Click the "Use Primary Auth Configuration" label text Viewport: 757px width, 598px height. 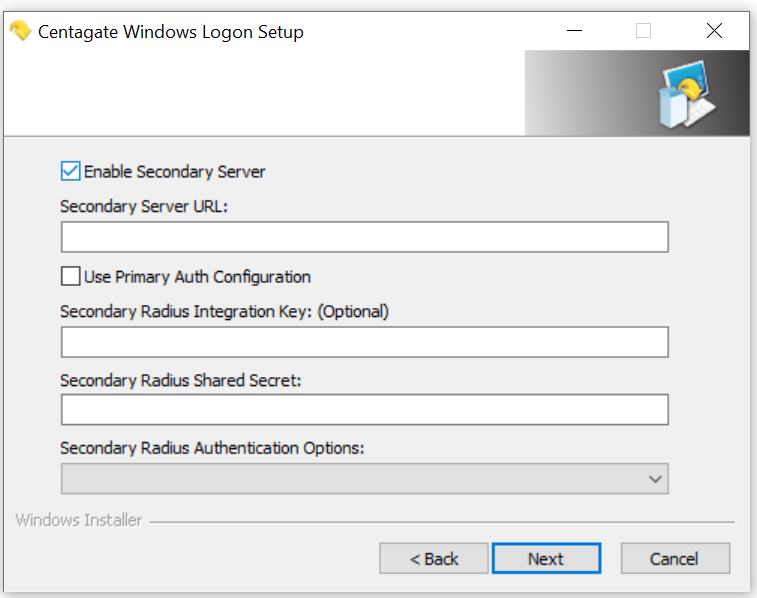tap(197, 277)
